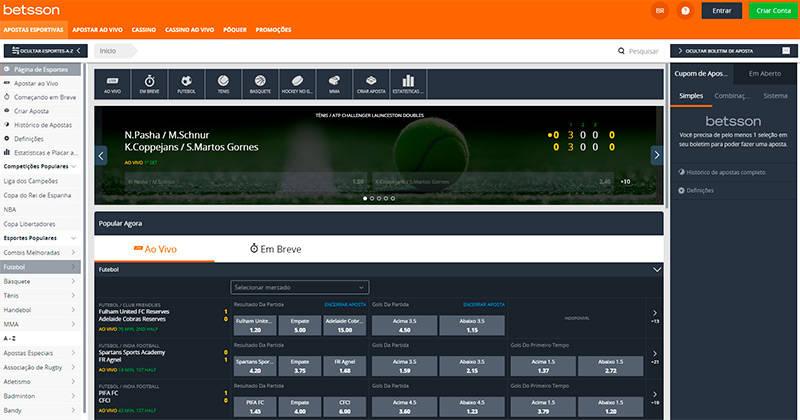Collapse Competições Populares section
The image size is (800, 420).
73,166
